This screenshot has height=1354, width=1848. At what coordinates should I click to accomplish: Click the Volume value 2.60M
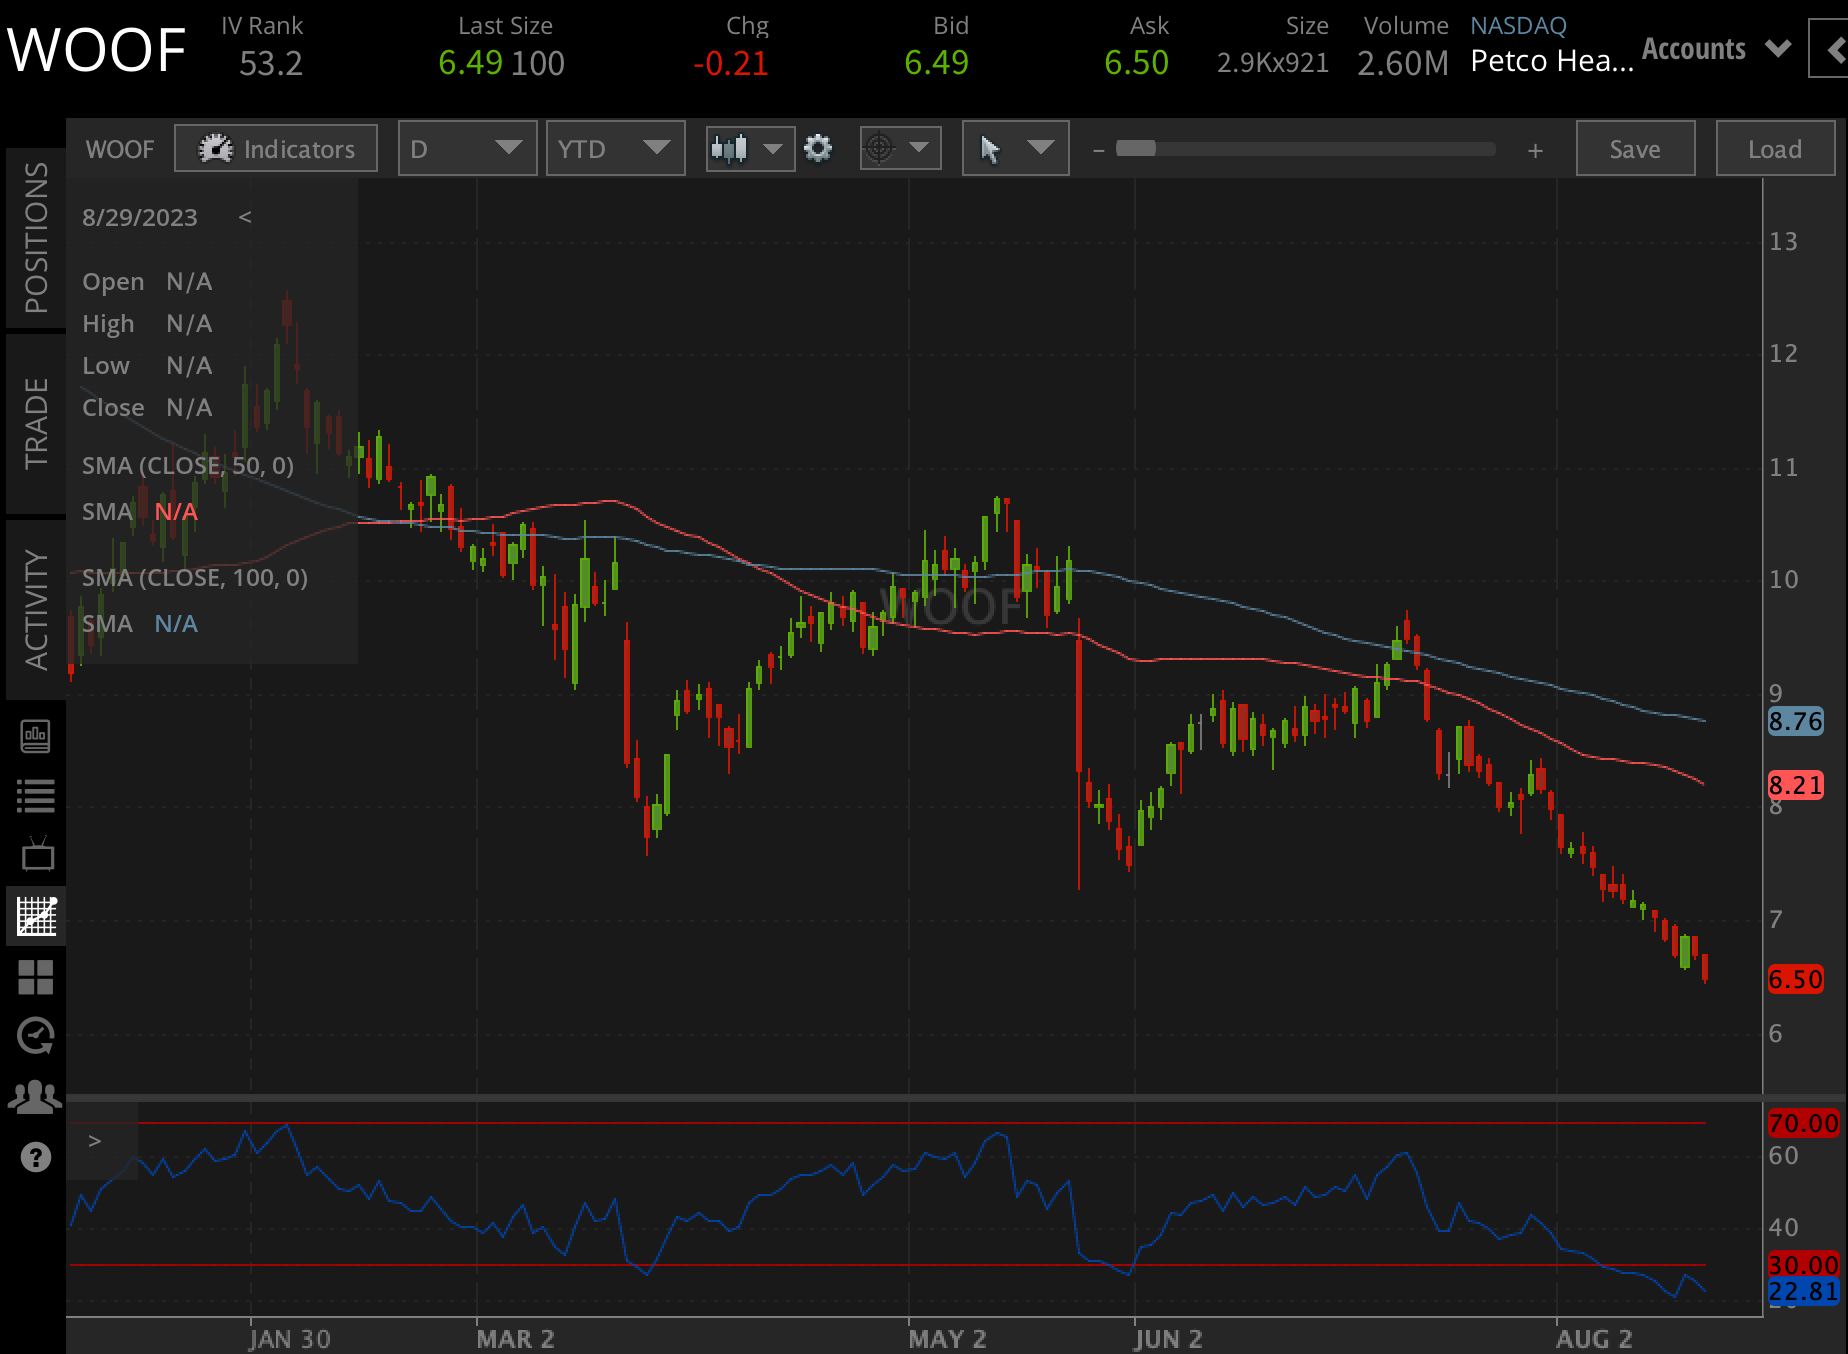click(x=1403, y=64)
